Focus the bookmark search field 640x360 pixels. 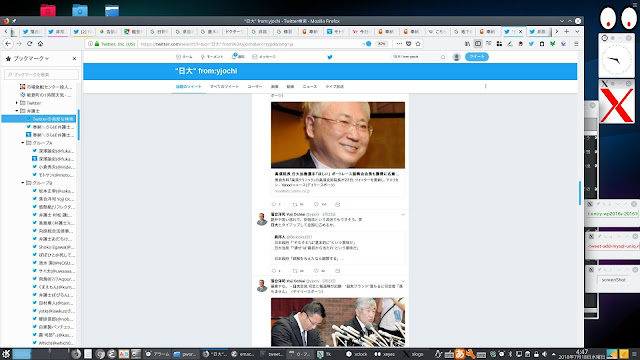pyautogui.click(x=42, y=74)
